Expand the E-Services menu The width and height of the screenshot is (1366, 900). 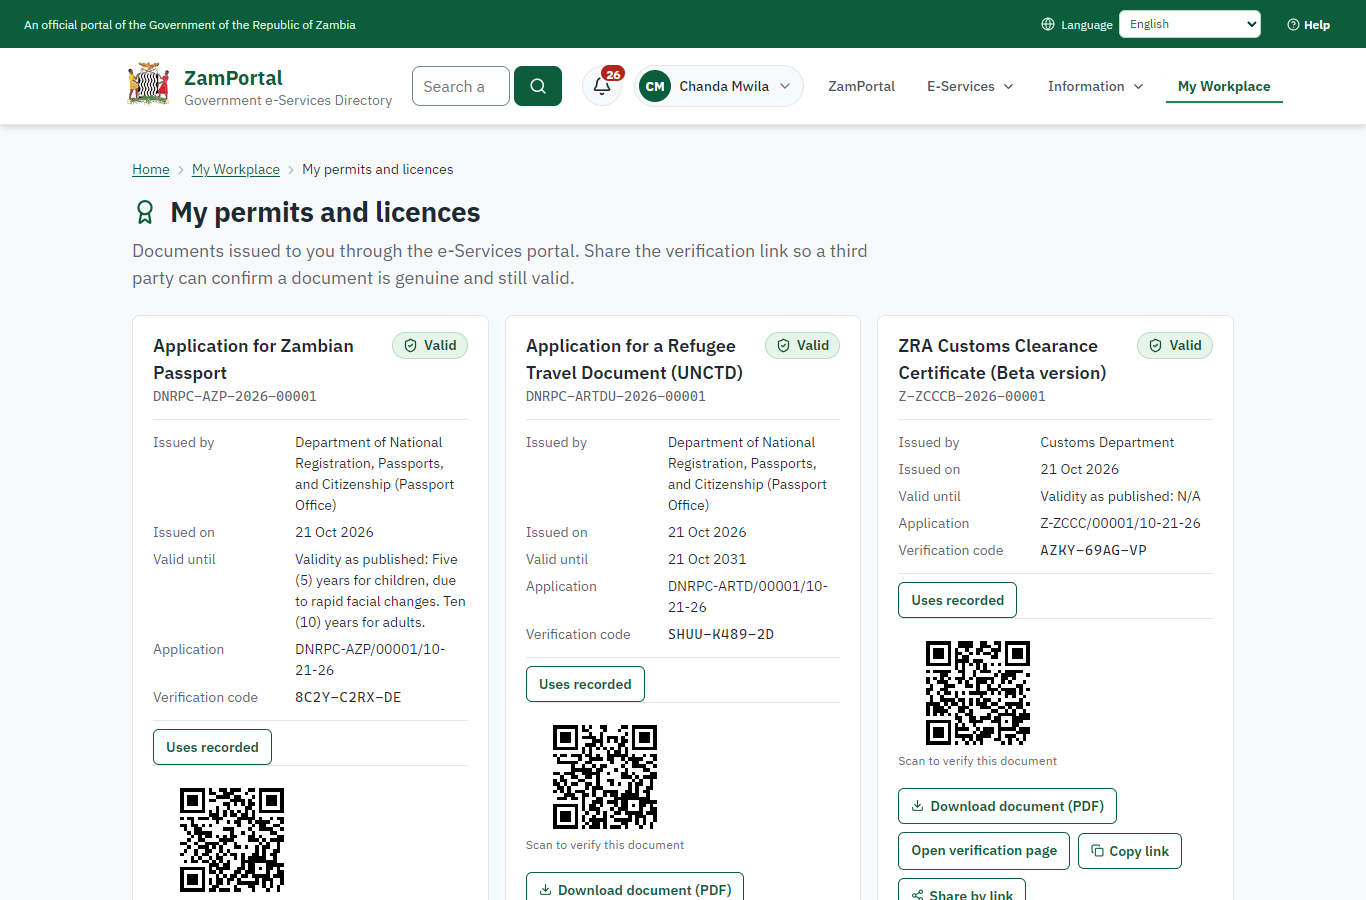coord(970,86)
